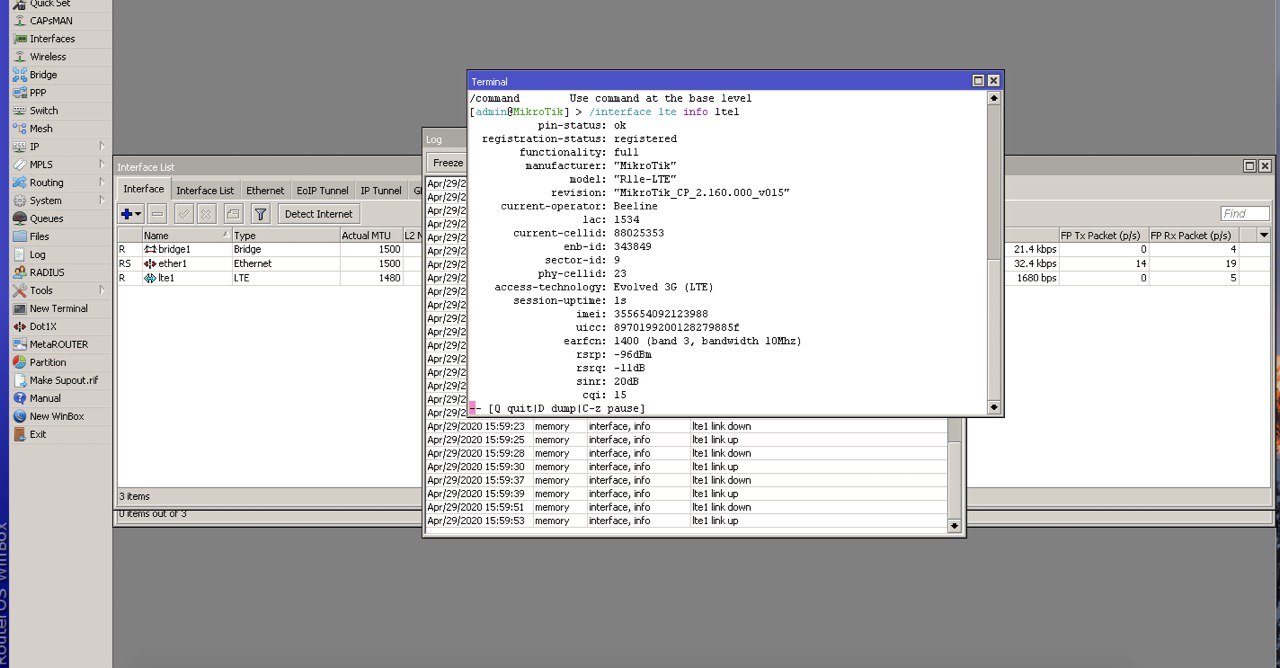Click the Disable (X) toolbar button

[206, 214]
